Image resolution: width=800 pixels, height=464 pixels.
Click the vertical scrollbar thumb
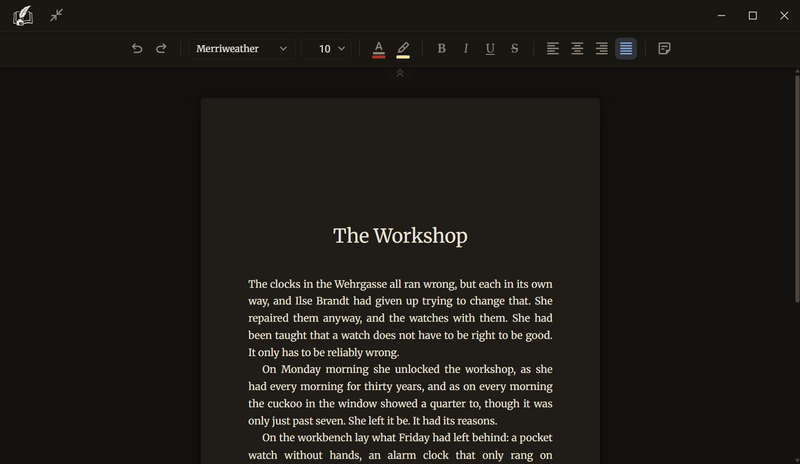pyautogui.click(x=797, y=189)
